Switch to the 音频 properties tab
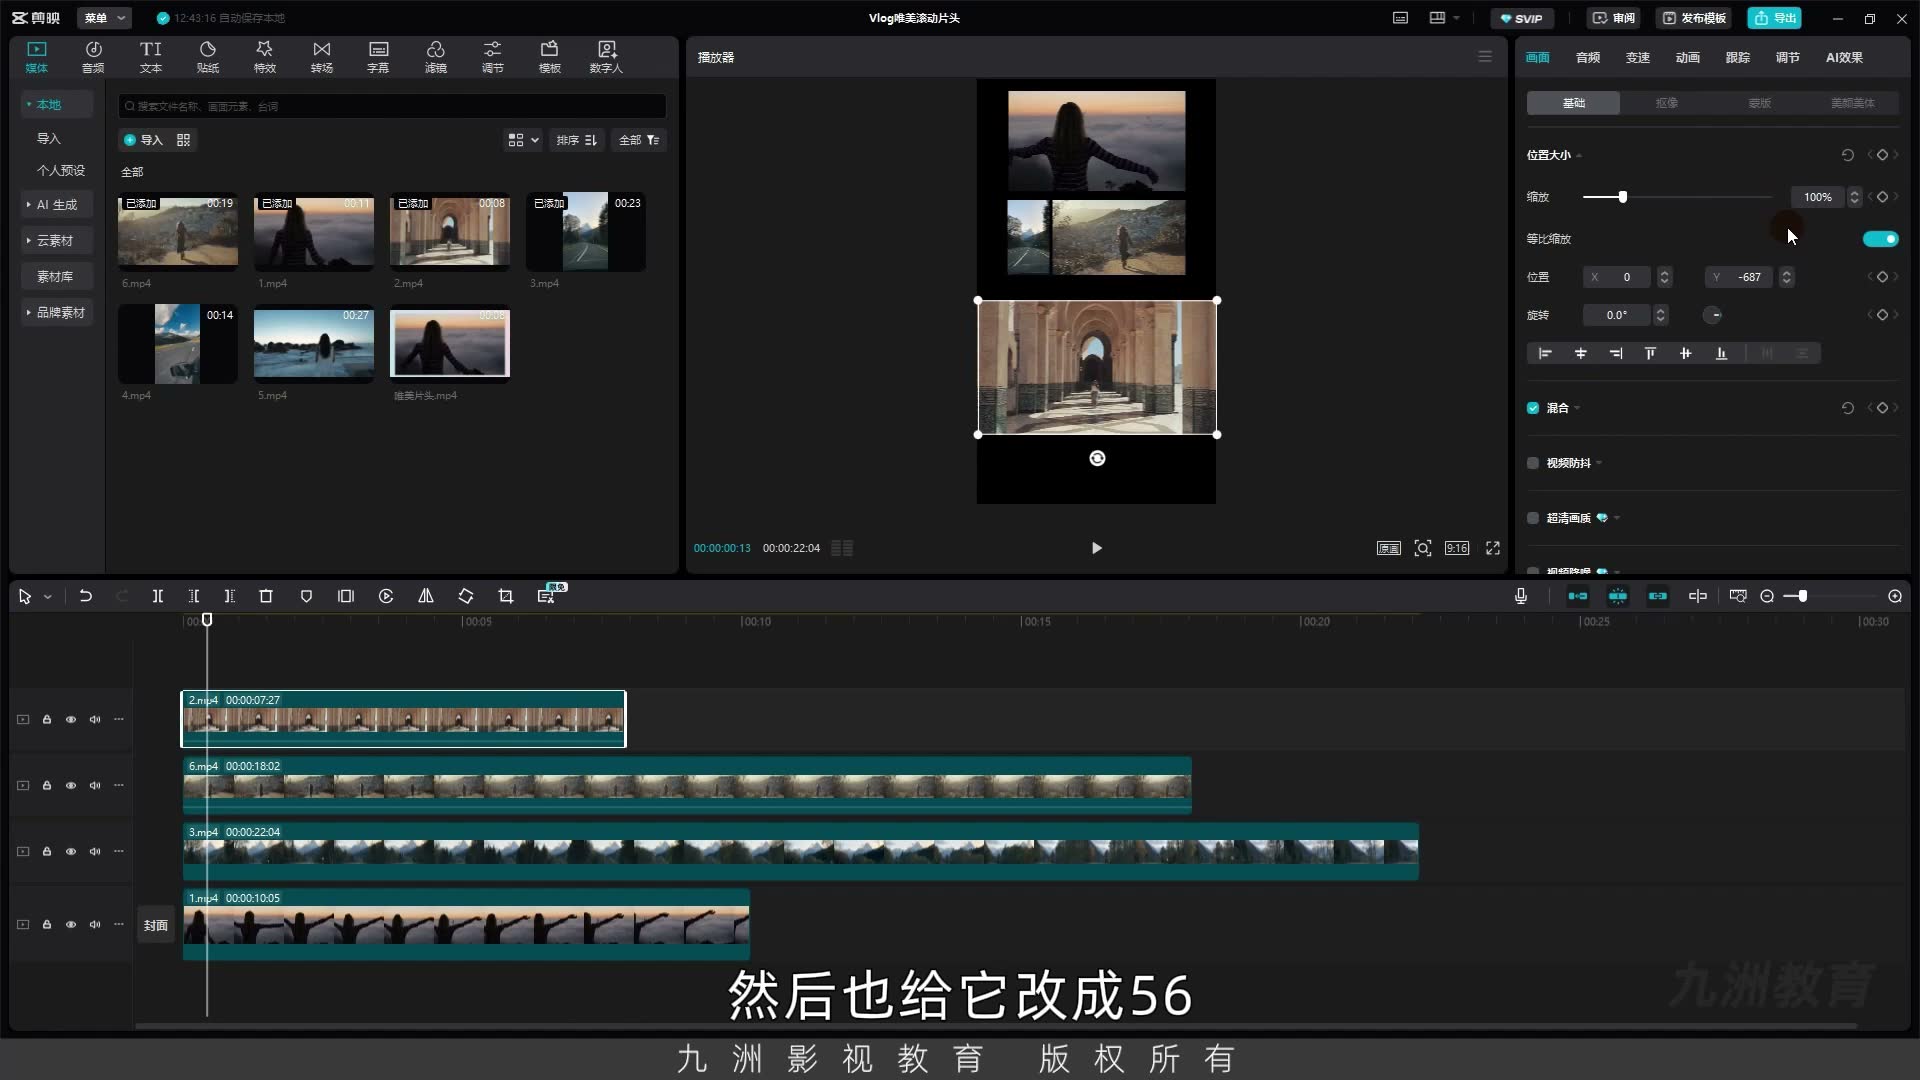The width and height of the screenshot is (1920, 1080). point(1588,57)
